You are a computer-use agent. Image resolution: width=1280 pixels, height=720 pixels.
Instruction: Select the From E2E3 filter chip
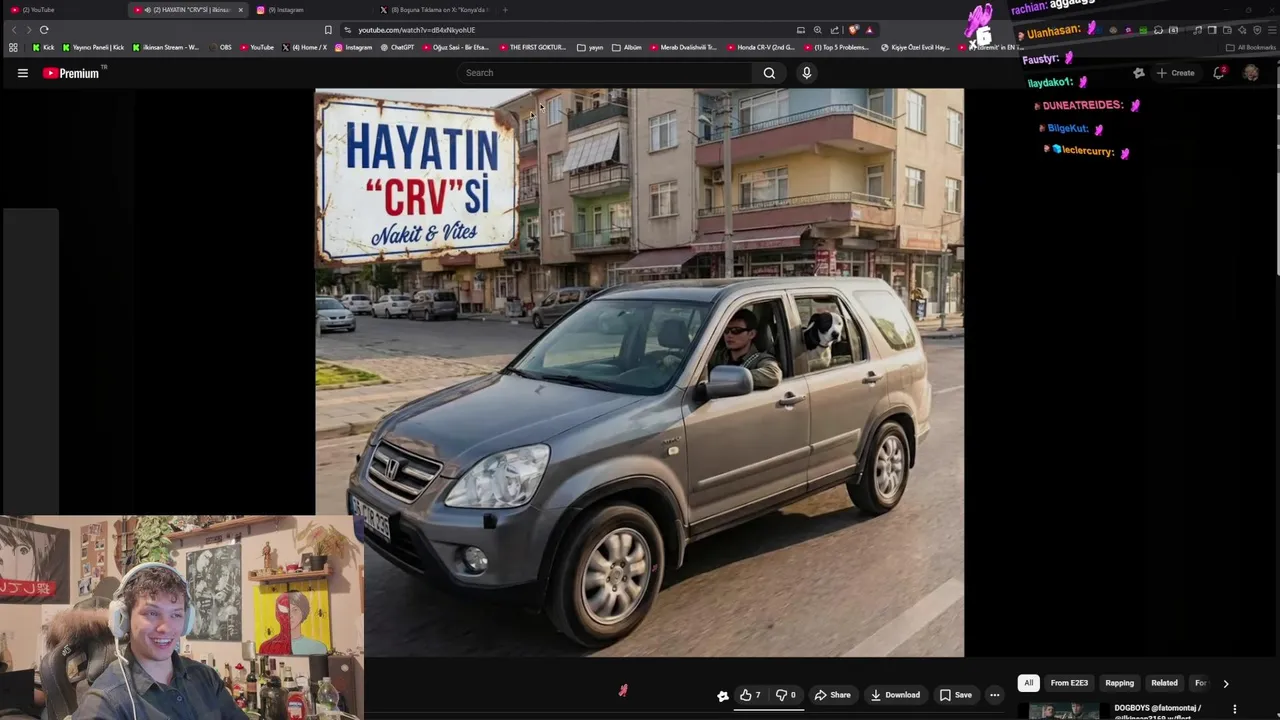point(1069,683)
